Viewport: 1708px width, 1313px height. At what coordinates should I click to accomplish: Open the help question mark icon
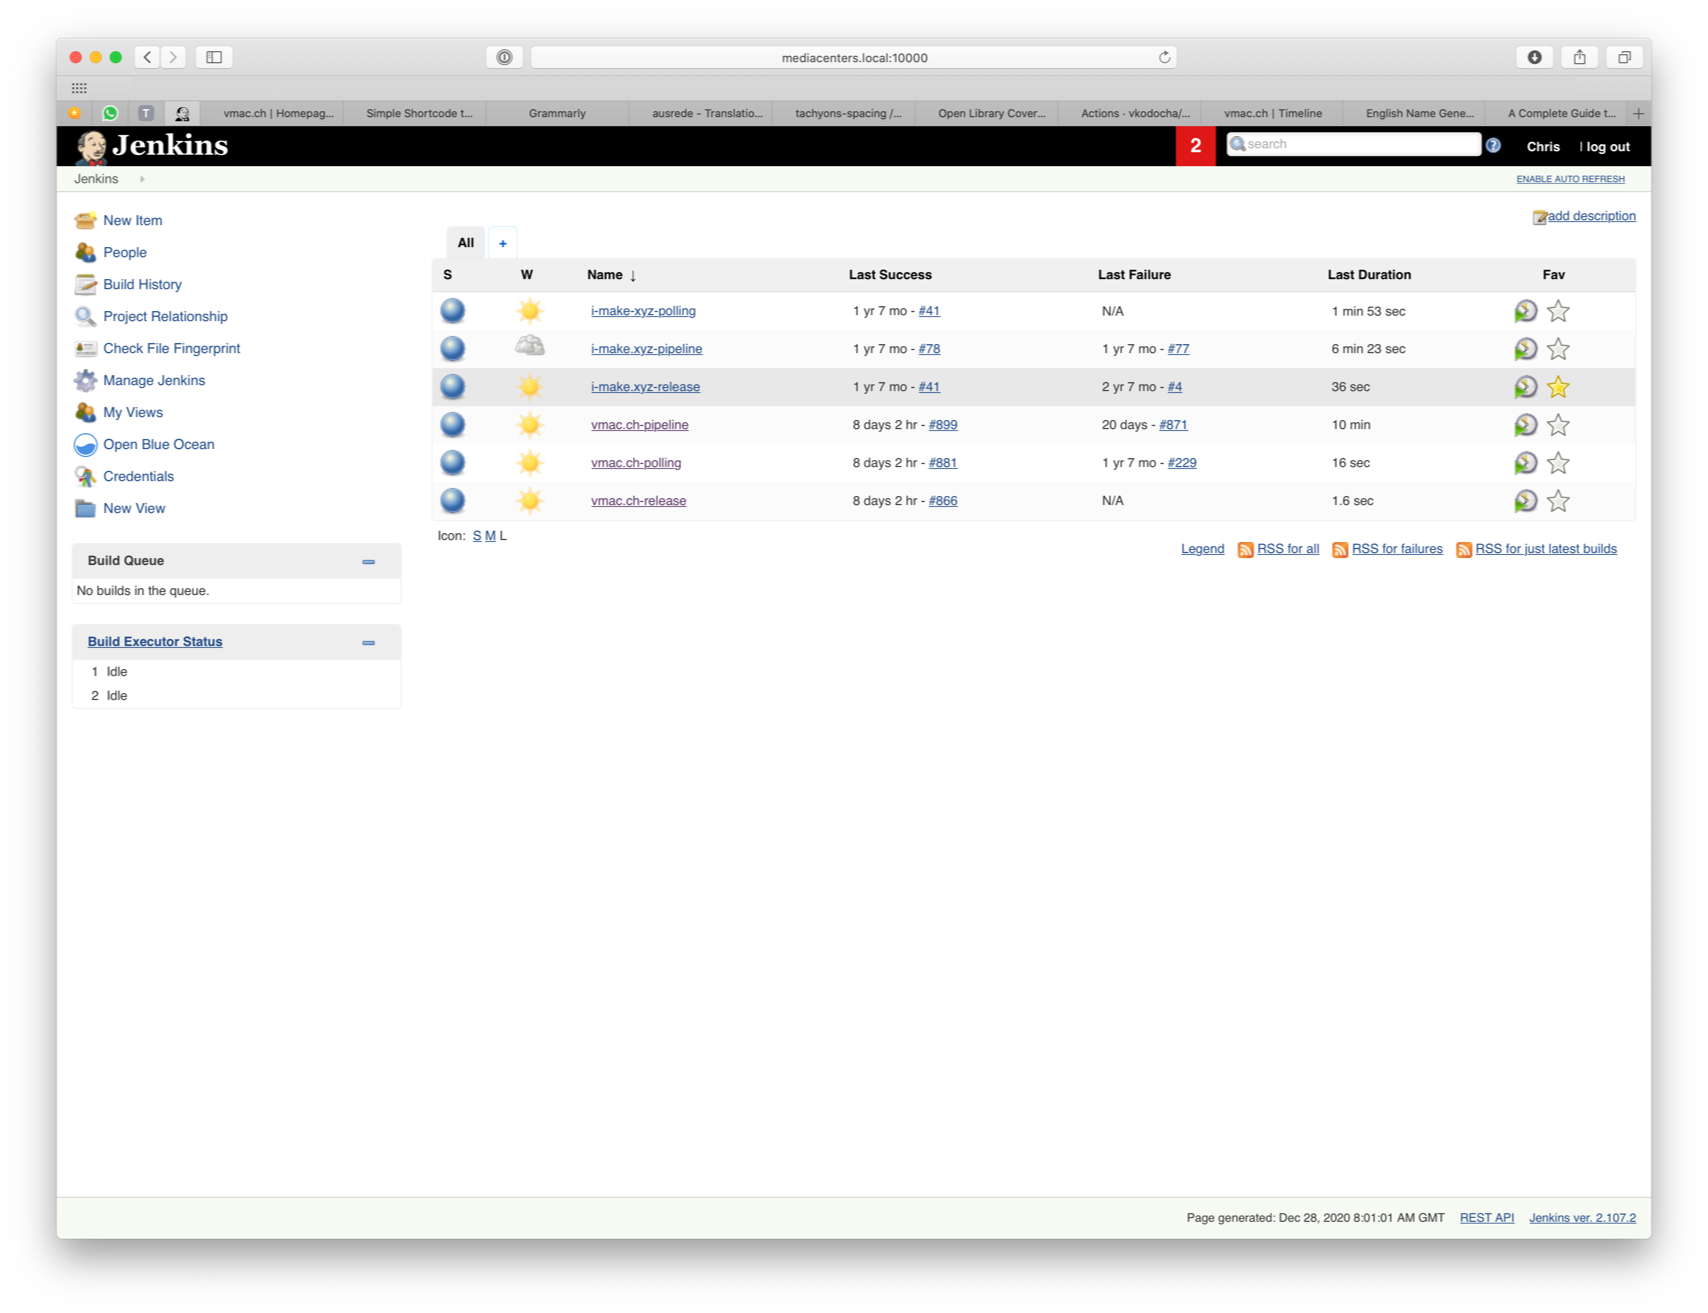[x=1493, y=144]
